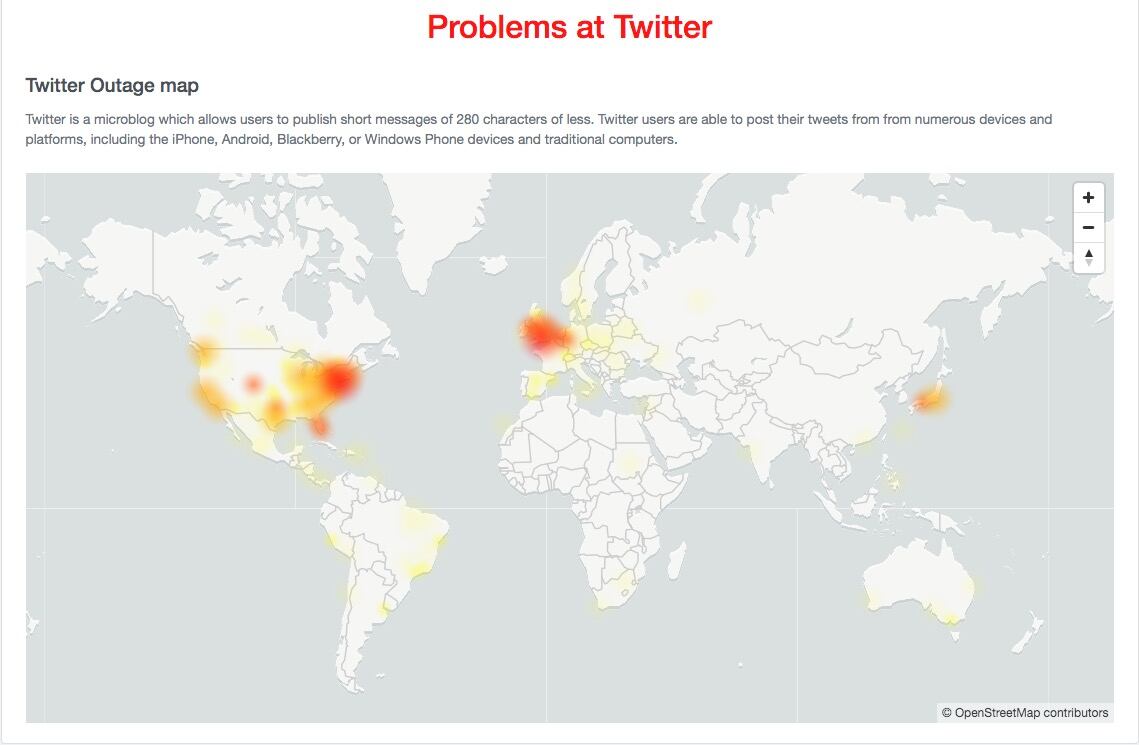The image size is (1139, 745).
Task: Click the hotspot over the Pacific Northwest
Action: [x=207, y=352]
